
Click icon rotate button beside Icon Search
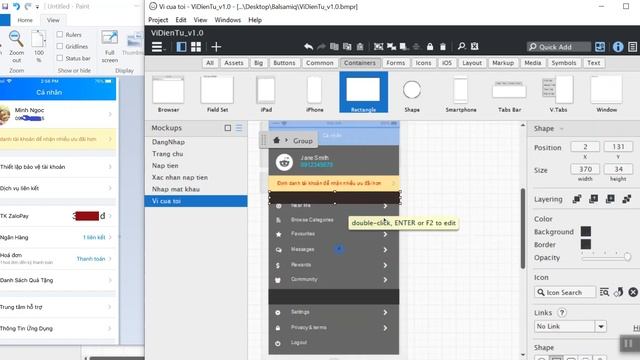click(x=619, y=292)
